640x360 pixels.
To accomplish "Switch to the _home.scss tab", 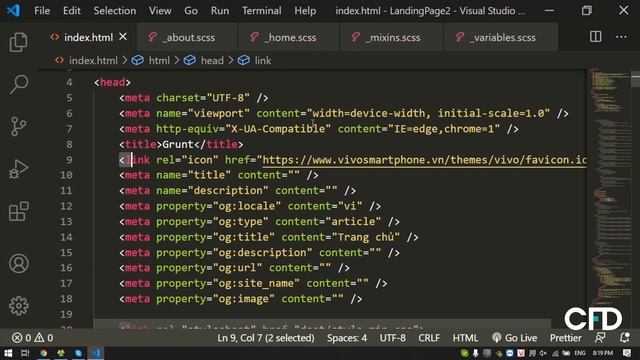I will [289, 37].
